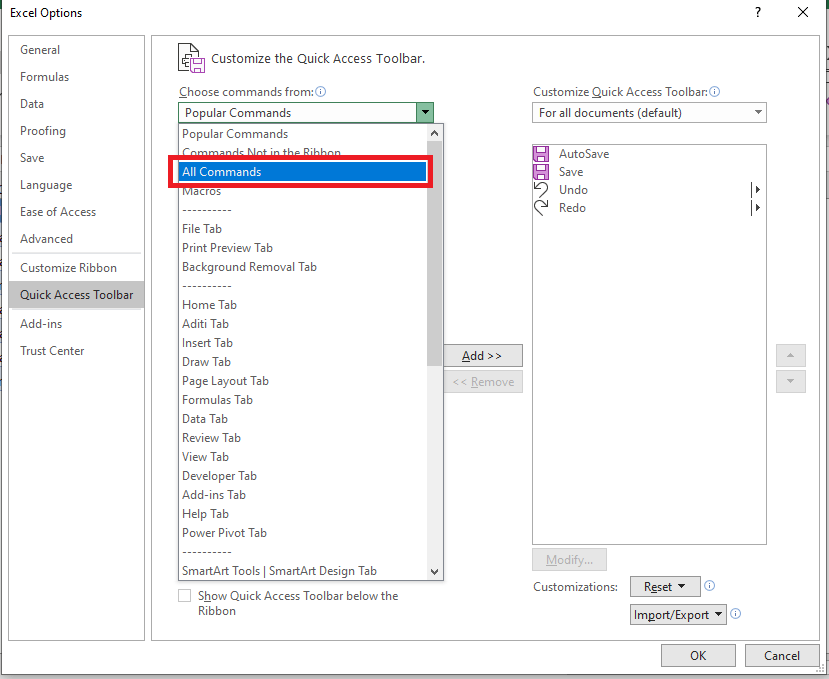This screenshot has width=829, height=679.
Task: Select the Save floppy disk icon
Action: pyautogui.click(x=541, y=172)
